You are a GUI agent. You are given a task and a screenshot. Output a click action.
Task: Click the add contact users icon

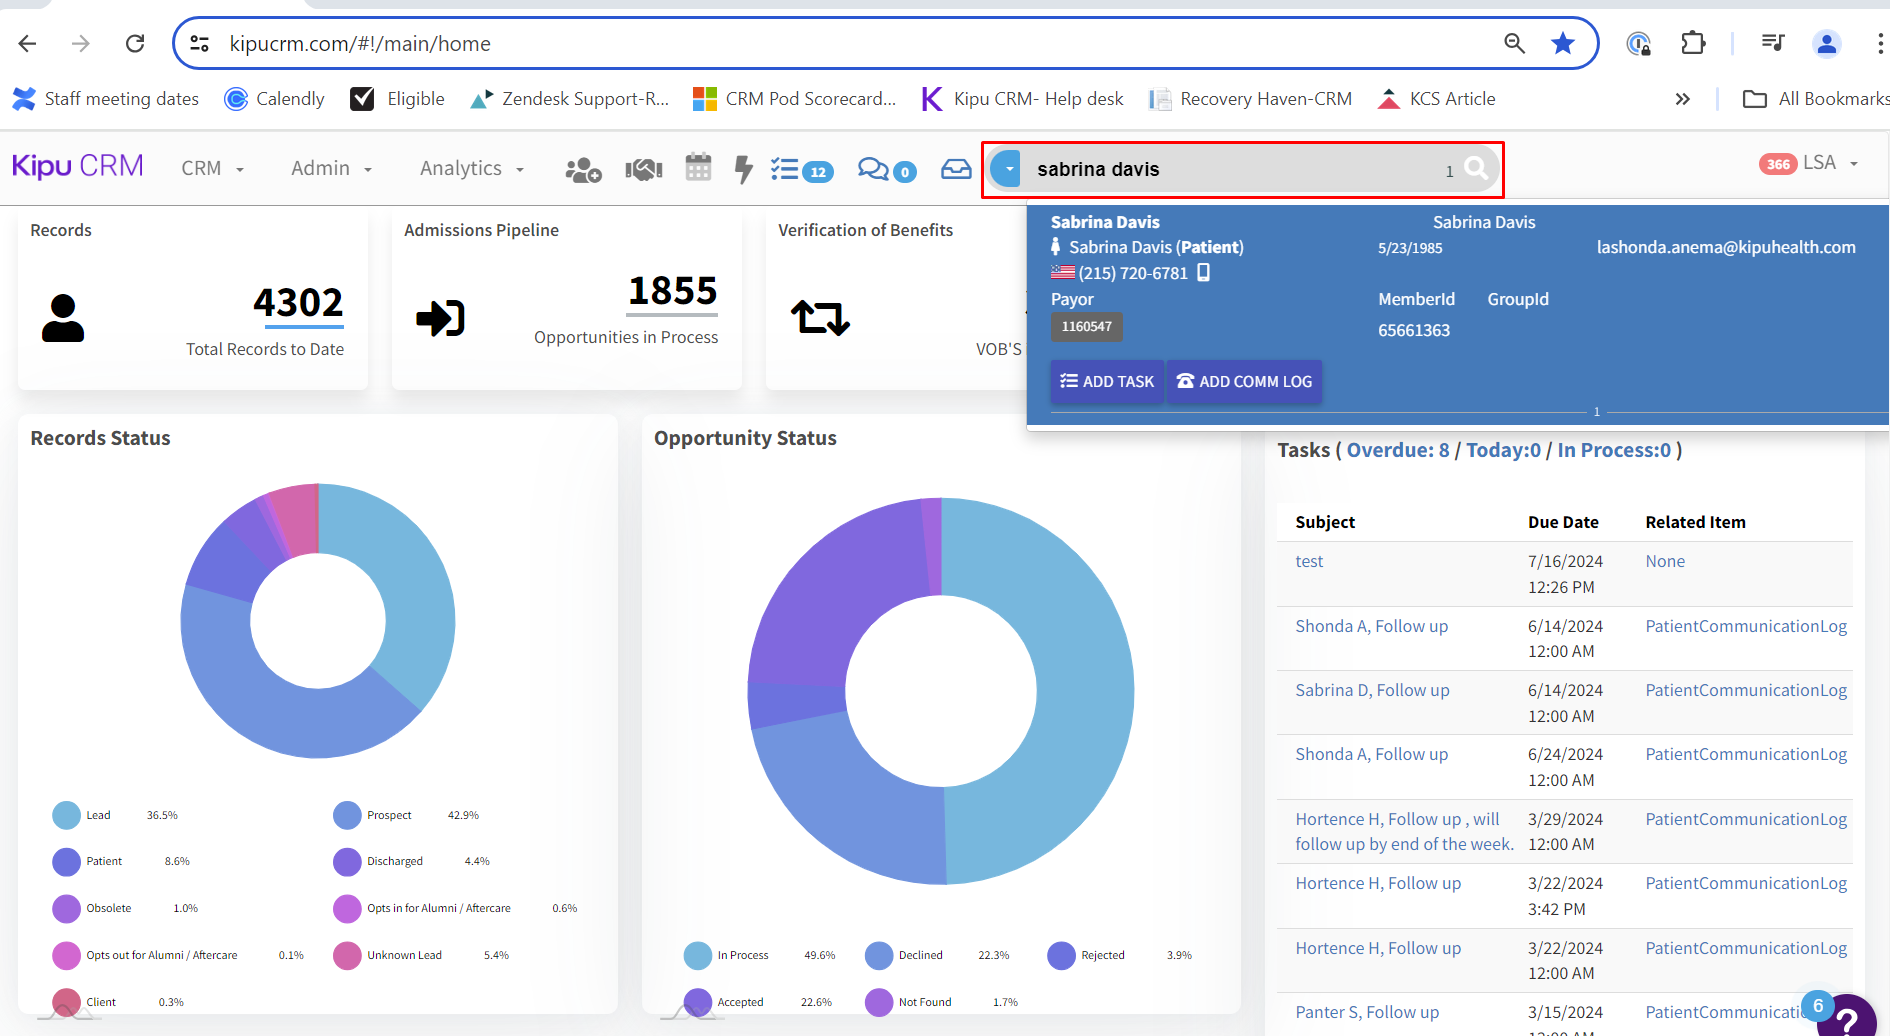coord(583,170)
